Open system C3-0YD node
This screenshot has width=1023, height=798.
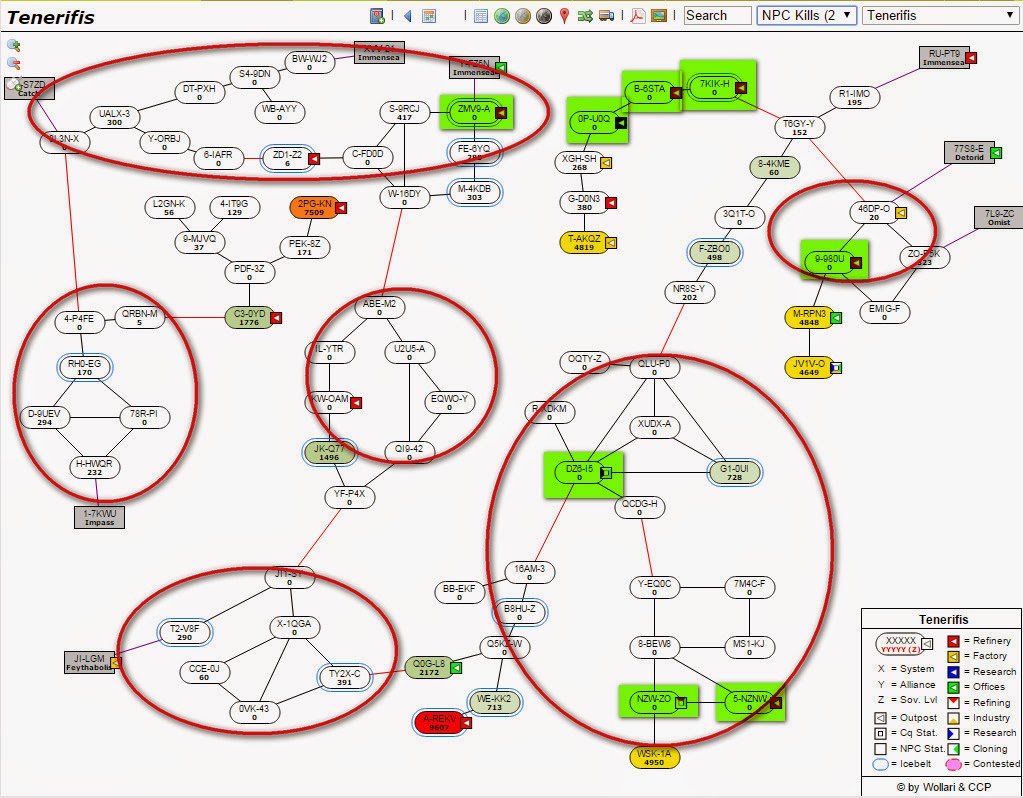249,318
